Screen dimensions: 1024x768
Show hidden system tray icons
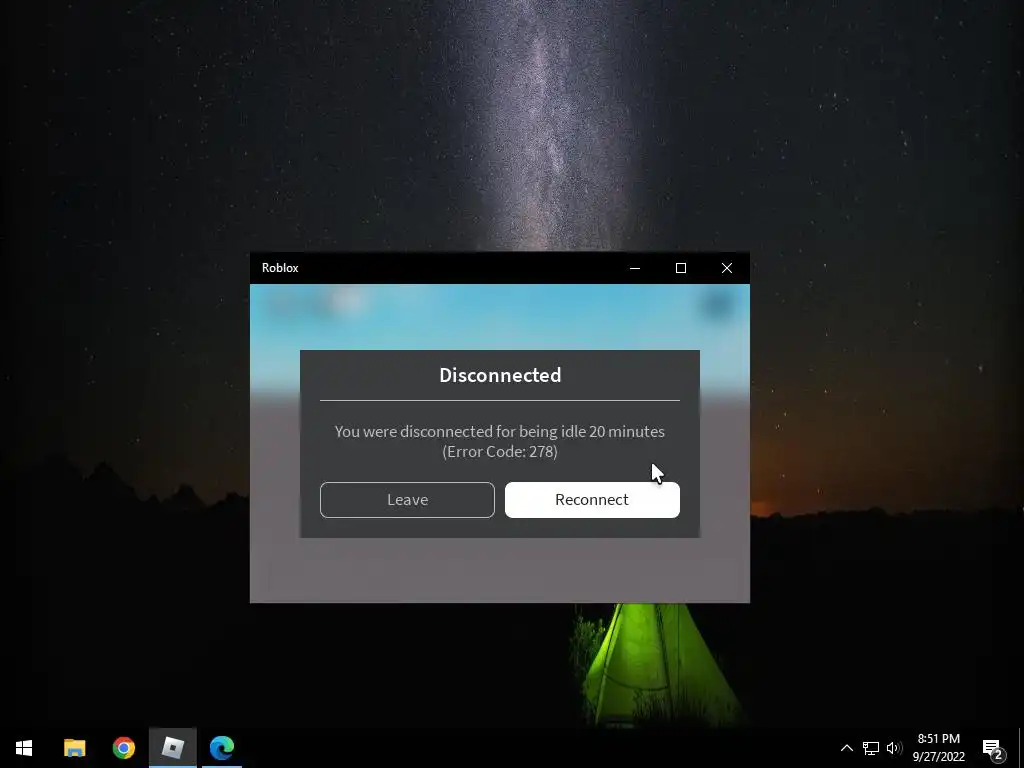click(846, 748)
